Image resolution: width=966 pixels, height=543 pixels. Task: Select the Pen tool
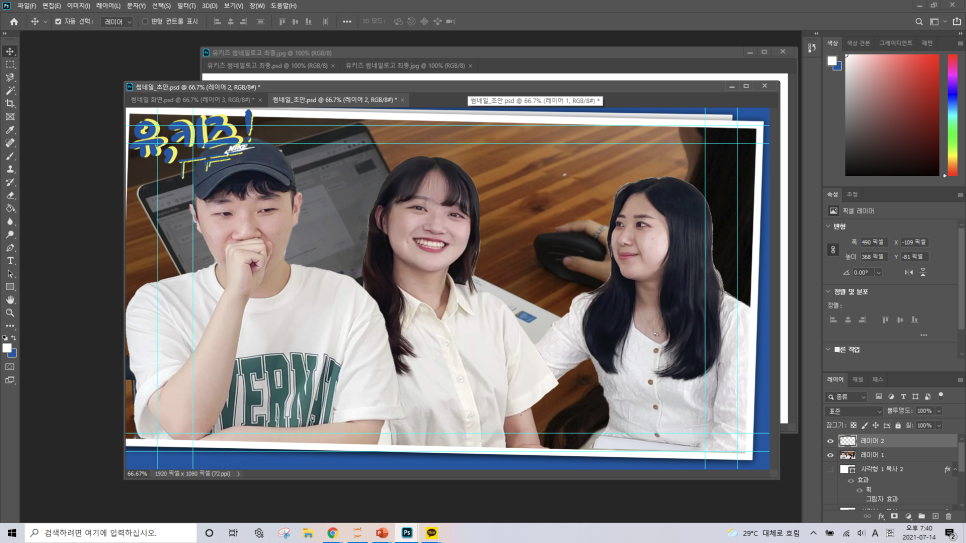click(x=10, y=248)
